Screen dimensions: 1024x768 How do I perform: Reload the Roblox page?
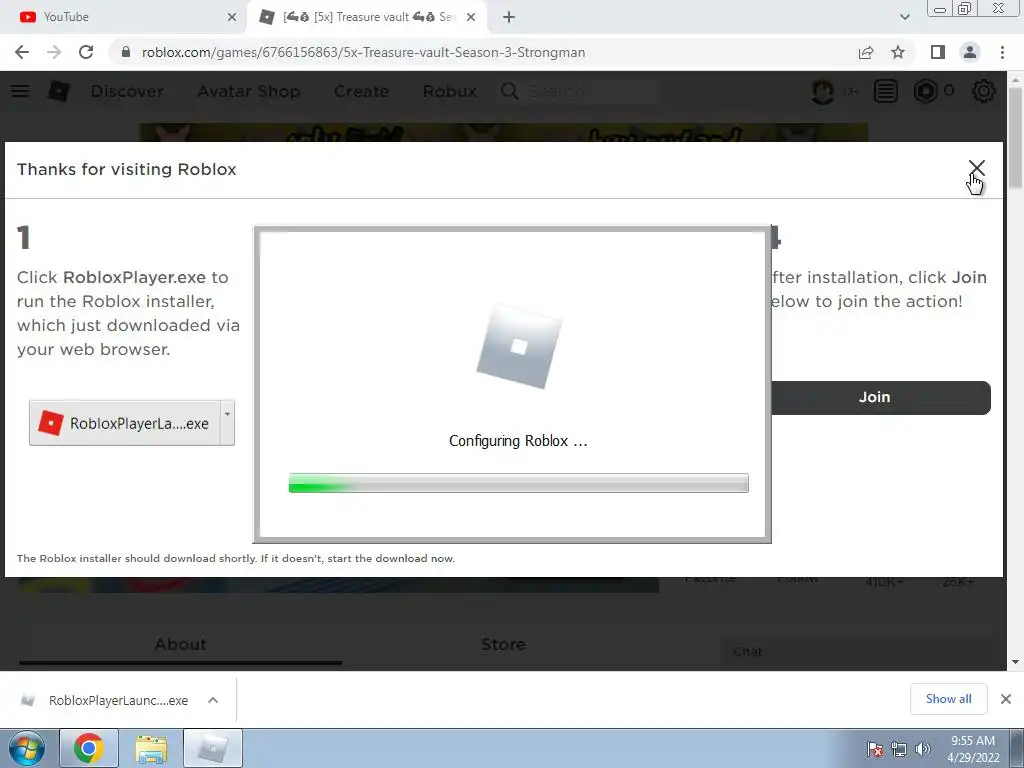click(x=86, y=52)
